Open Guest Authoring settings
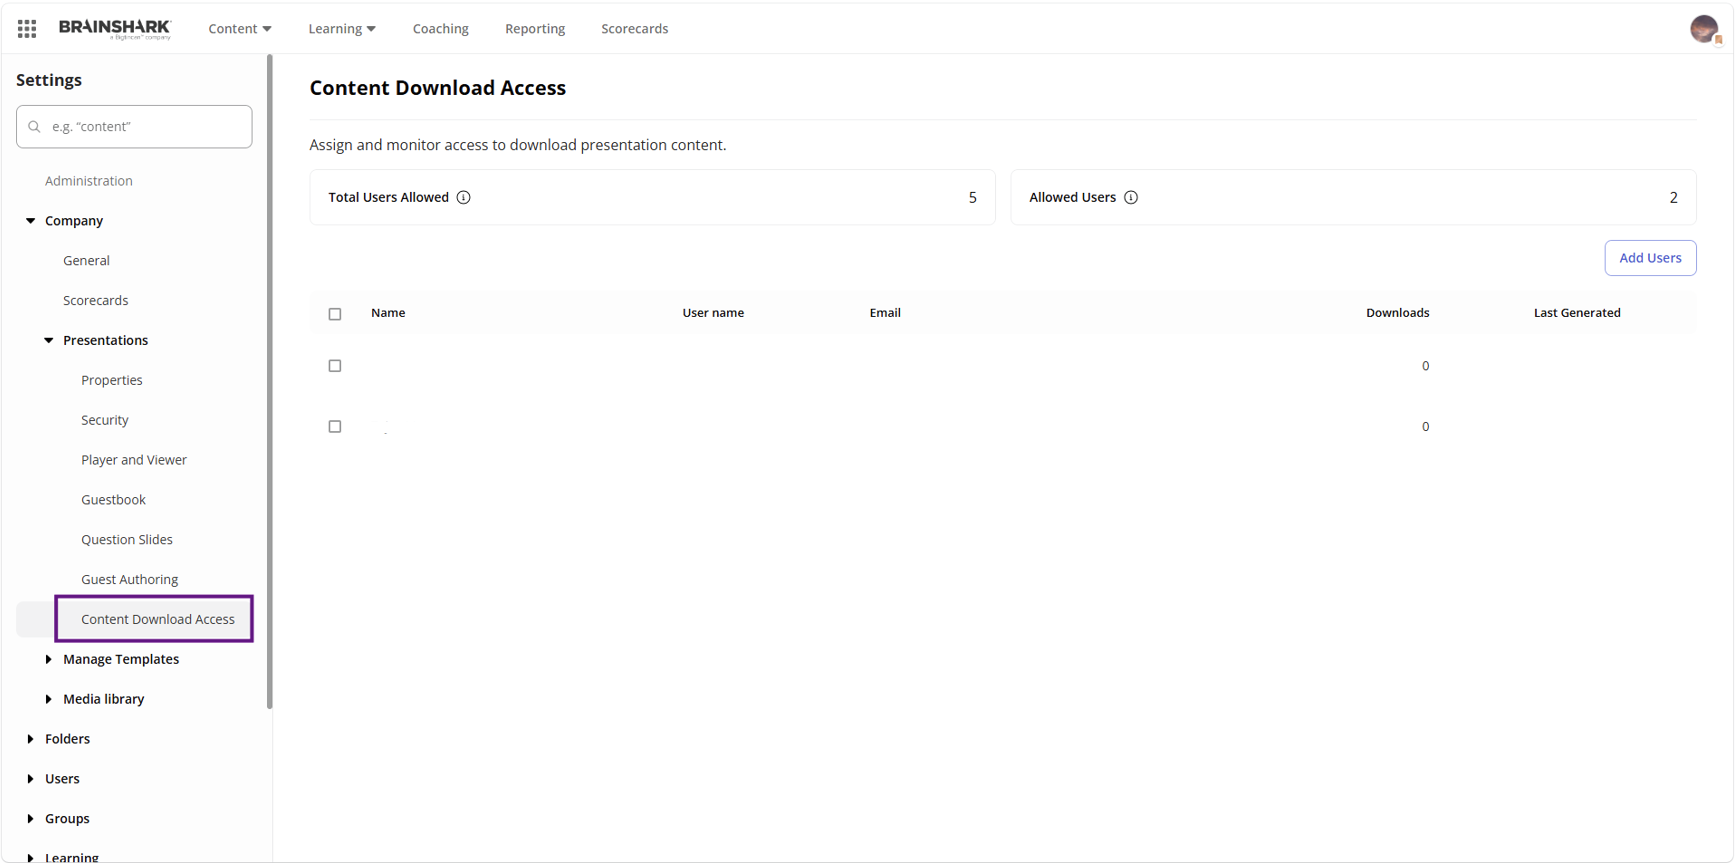This screenshot has width=1735, height=863. (x=130, y=580)
